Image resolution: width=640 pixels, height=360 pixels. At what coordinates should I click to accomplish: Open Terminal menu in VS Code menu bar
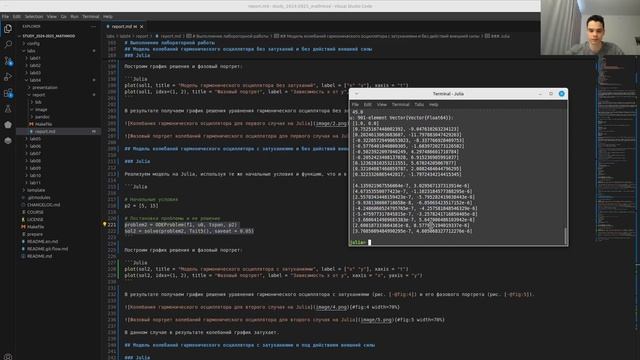pyautogui.click(x=91, y=17)
